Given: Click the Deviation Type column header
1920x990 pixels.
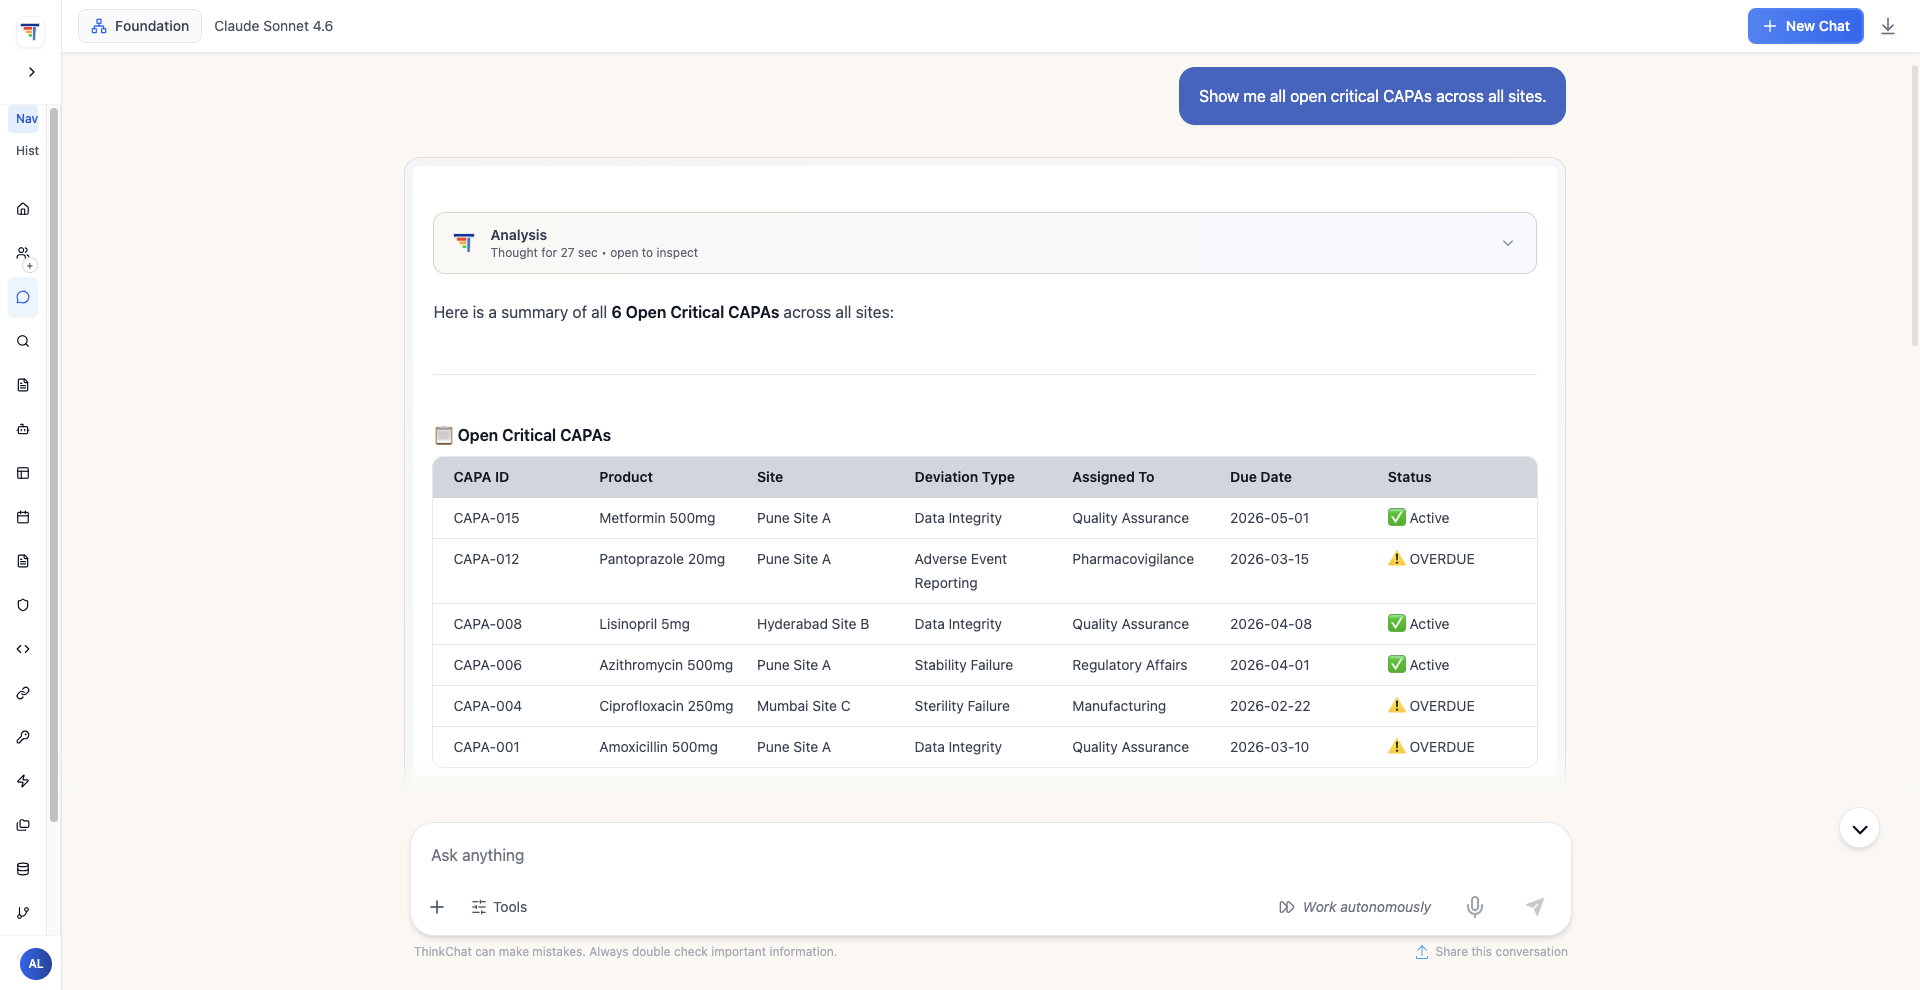Looking at the screenshot, I should pyautogui.click(x=964, y=477).
